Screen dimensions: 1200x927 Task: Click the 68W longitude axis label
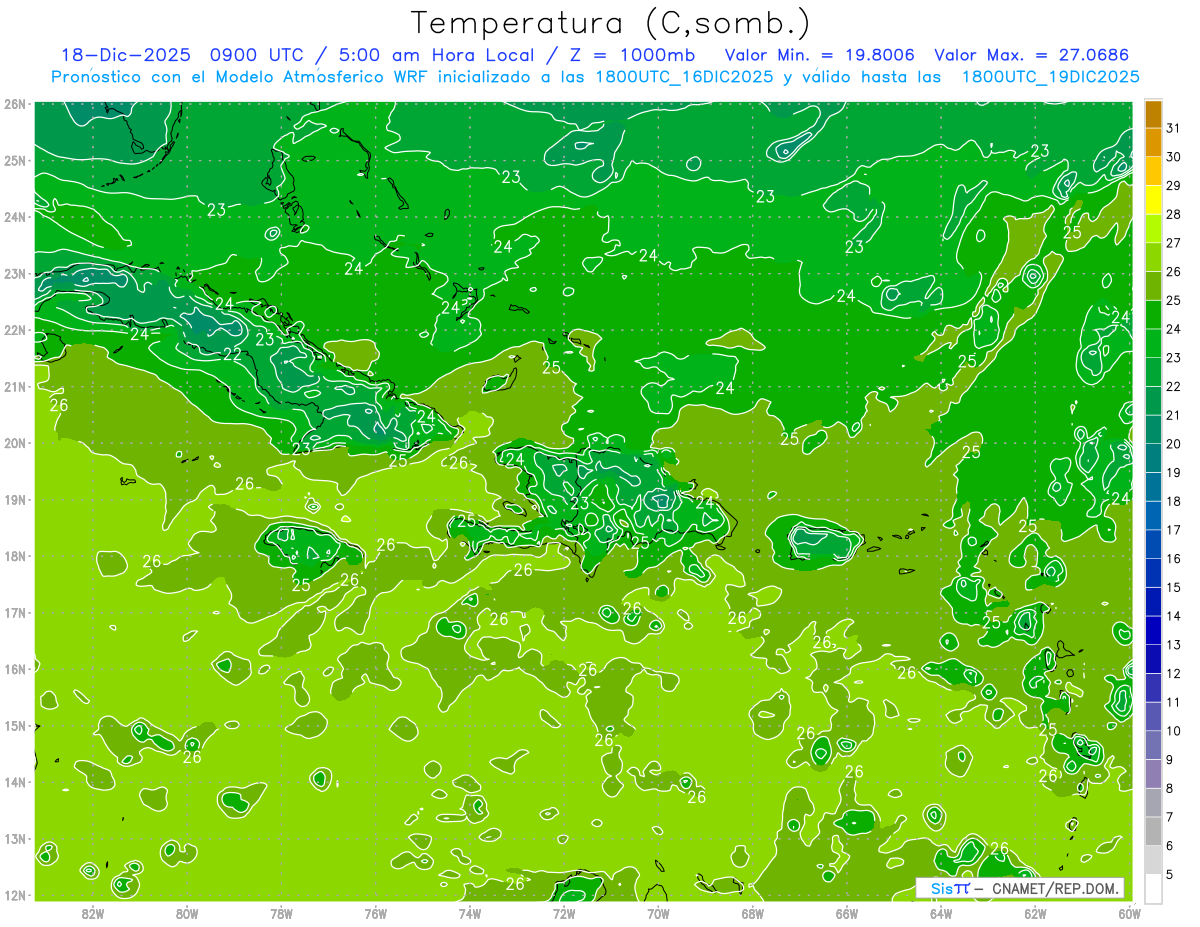point(752,913)
